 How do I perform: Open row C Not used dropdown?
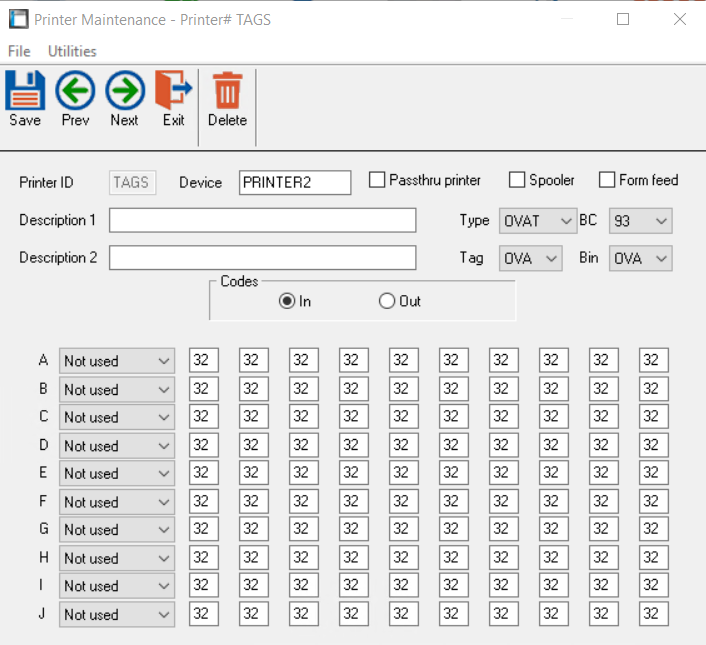pyautogui.click(x=117, y=417)
